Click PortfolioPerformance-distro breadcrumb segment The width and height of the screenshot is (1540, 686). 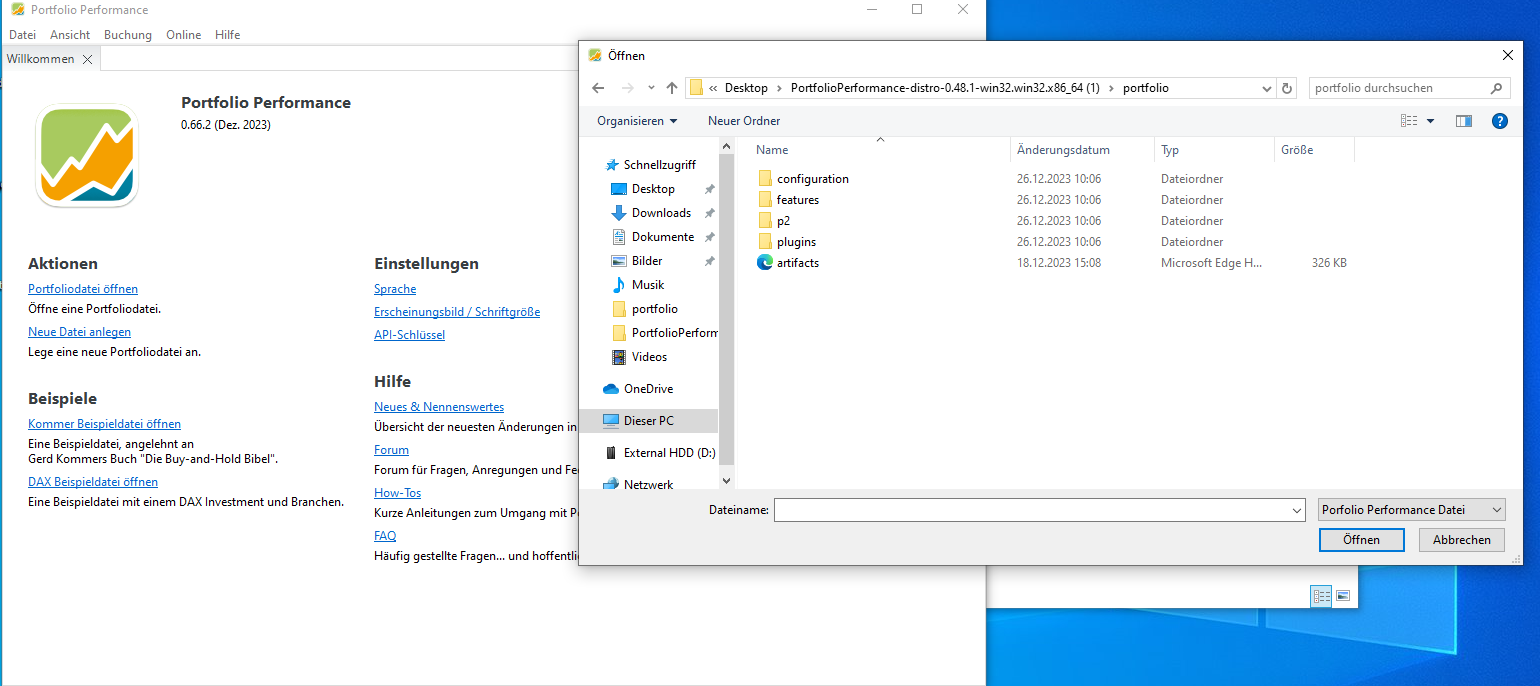coord(945,88)
